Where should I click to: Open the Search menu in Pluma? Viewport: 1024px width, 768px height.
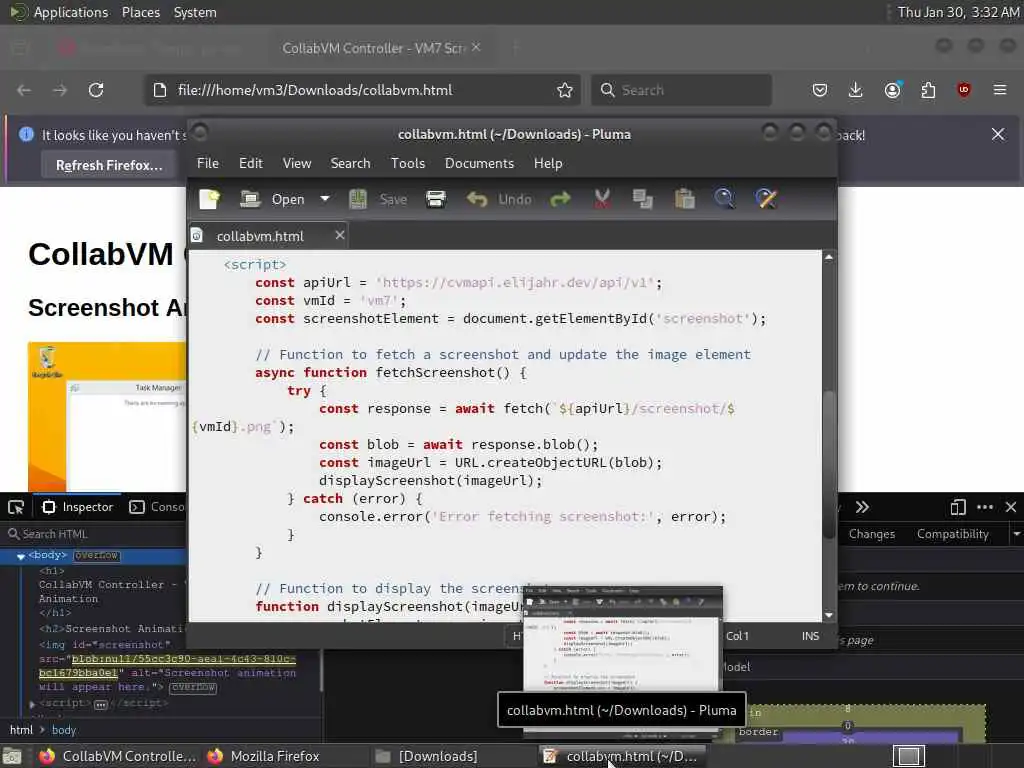point(350,163)
